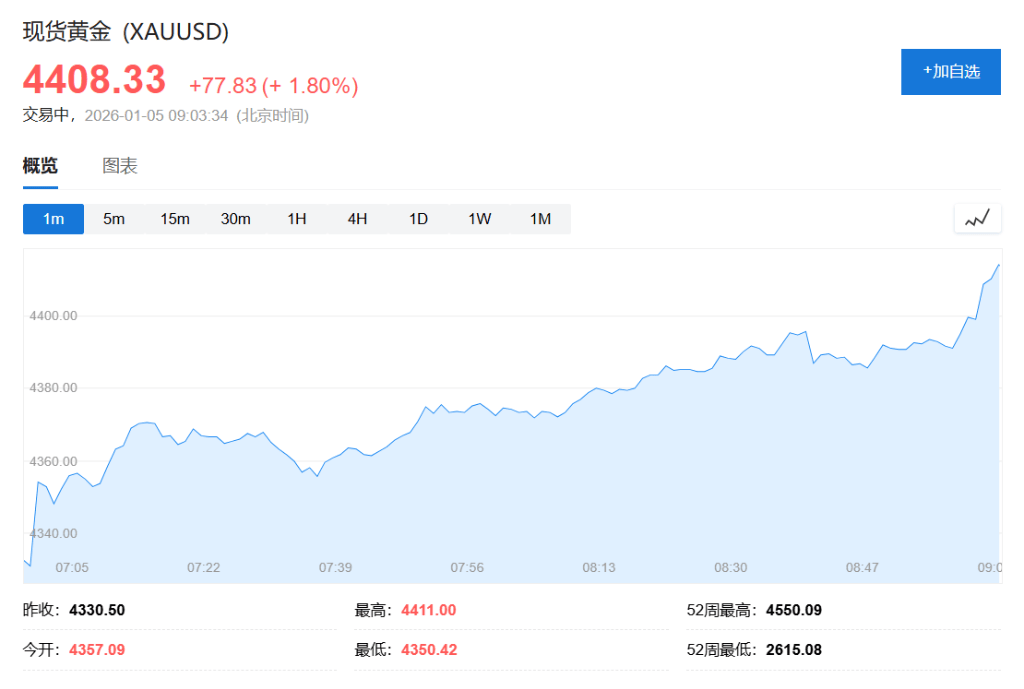The height and width of the screenshot is (689, 1024).
Task: Click the 最高 value 4411.00
Action: pyautogui.click(x=428, y=610)
